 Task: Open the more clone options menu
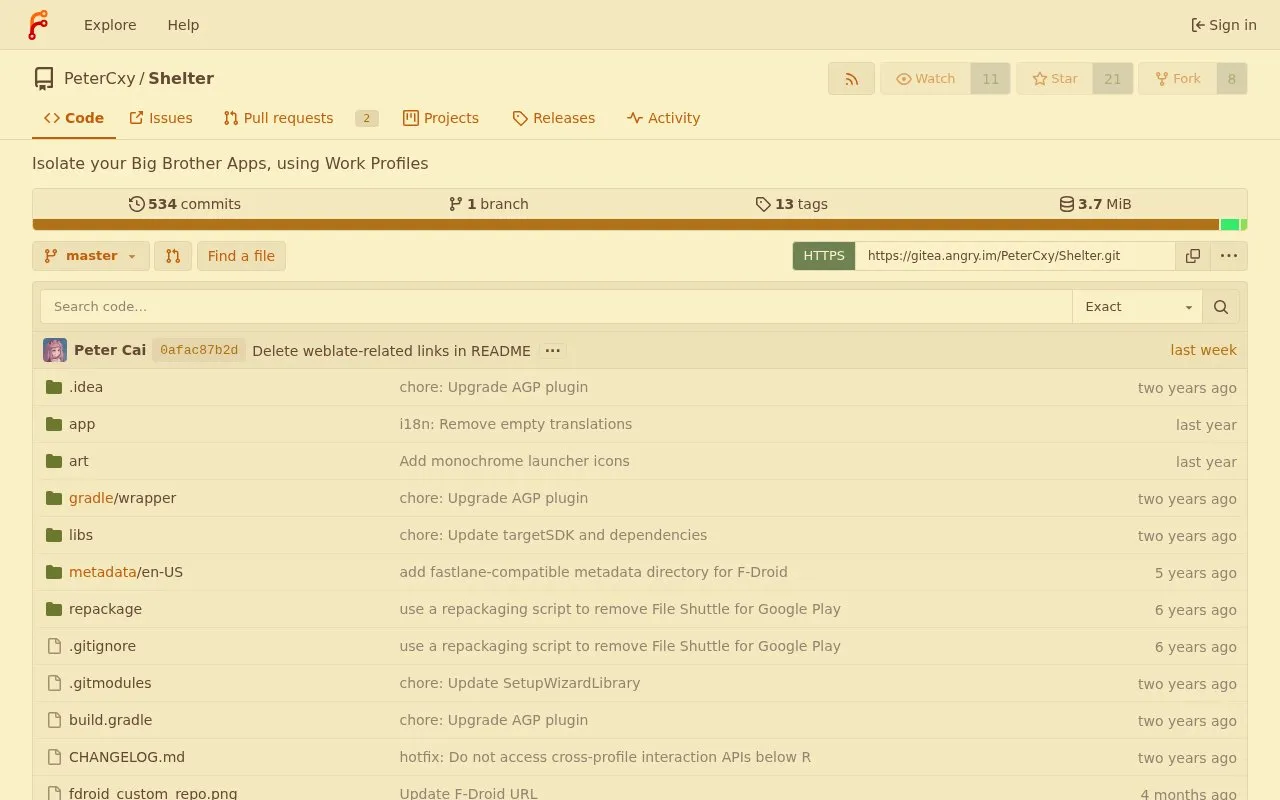[x=1229, y=256]
